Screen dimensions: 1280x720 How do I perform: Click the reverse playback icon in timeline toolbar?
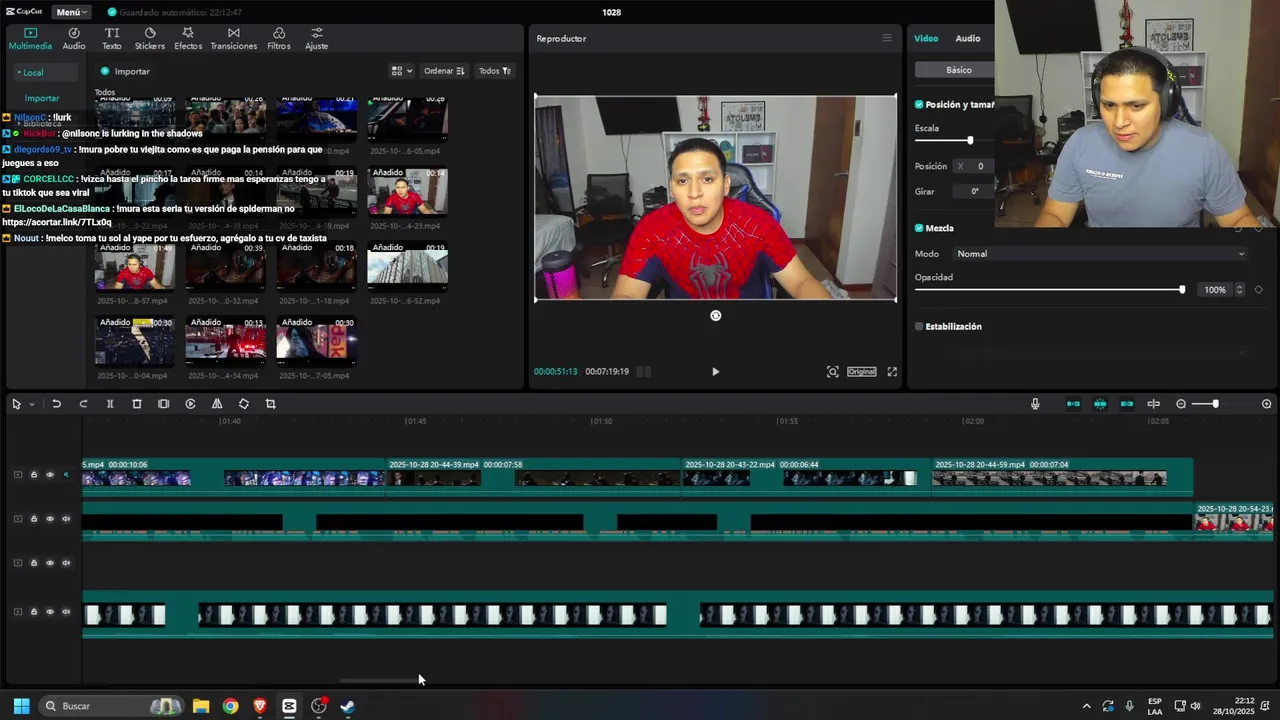pyautogui.click(x=190, y=404)
